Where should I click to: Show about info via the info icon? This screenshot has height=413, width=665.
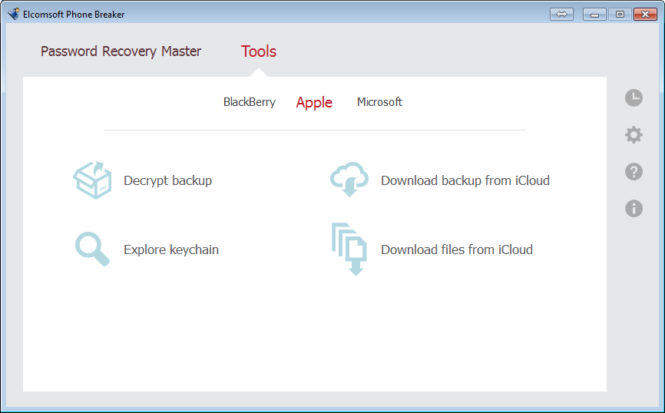(x=634, y=209)
